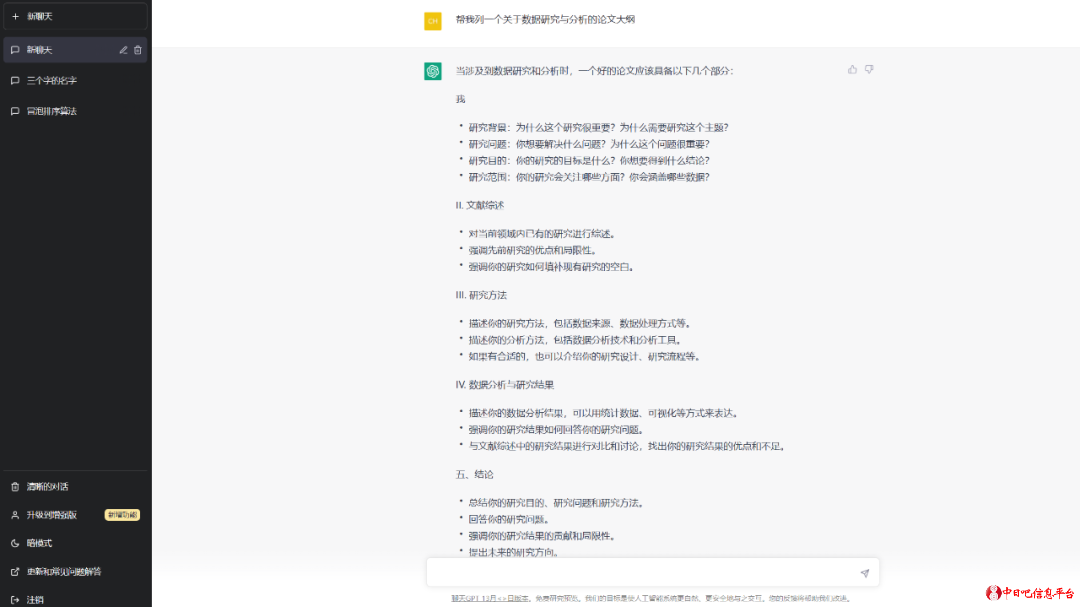Screen dimensions: 1080x607
Task: Click the 新增功能 badge
Action: (x=121, y=515)
